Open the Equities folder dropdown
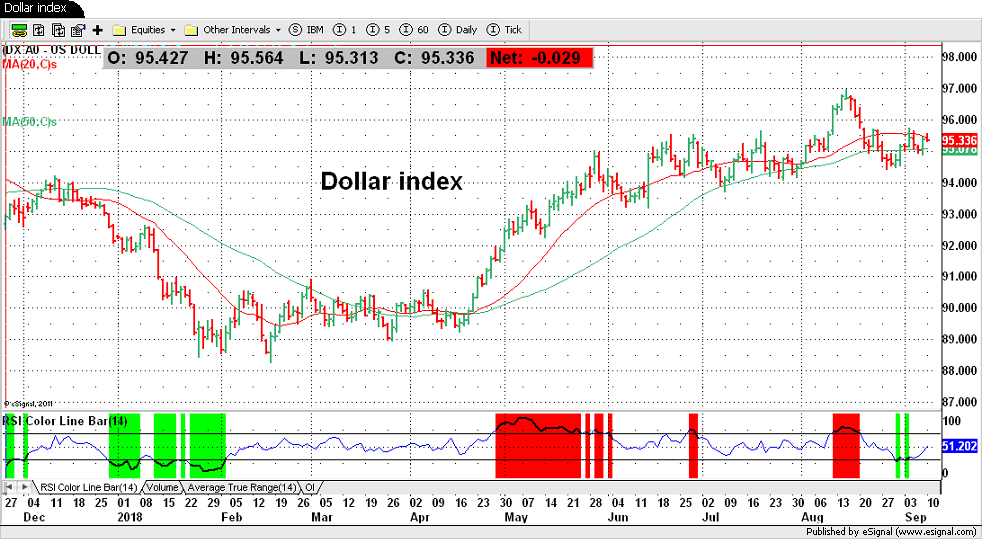Screen dimensions: 982x539 pos(145,29)
